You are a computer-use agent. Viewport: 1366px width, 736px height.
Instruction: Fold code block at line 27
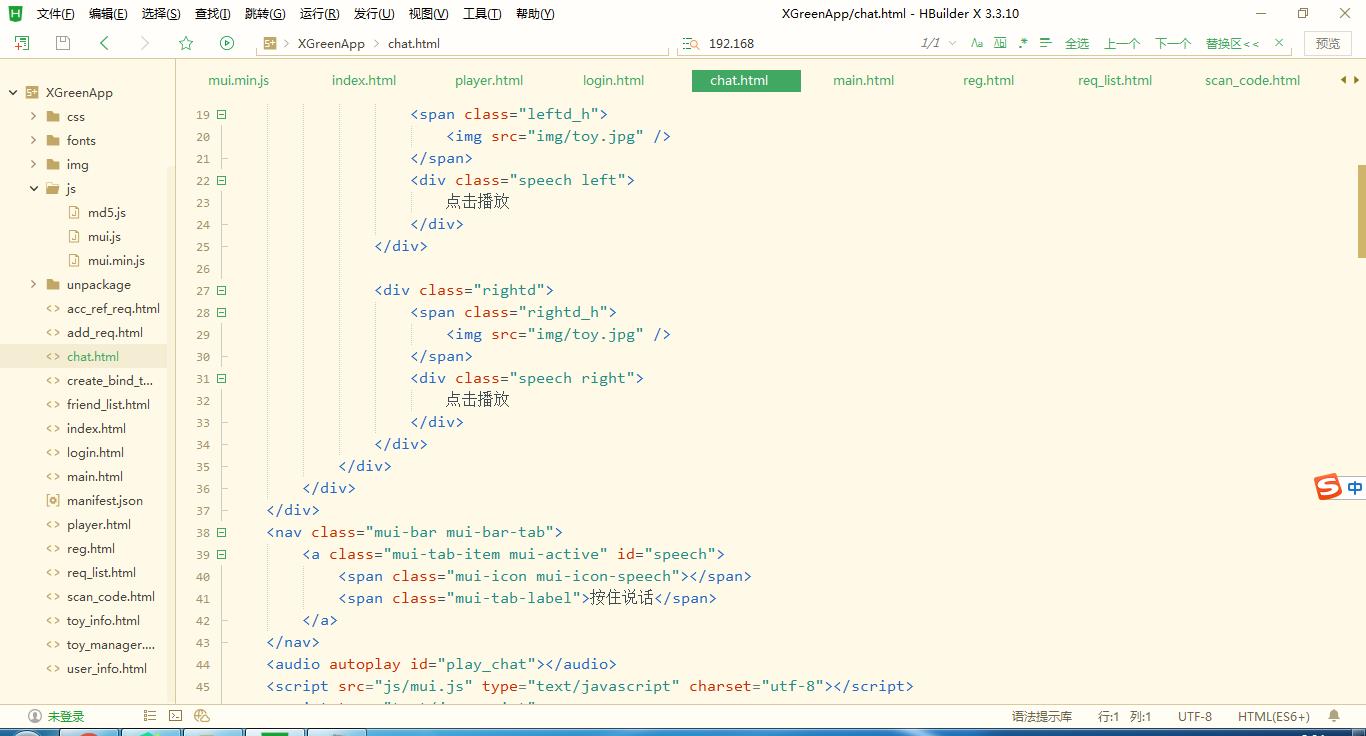point(222,290)
